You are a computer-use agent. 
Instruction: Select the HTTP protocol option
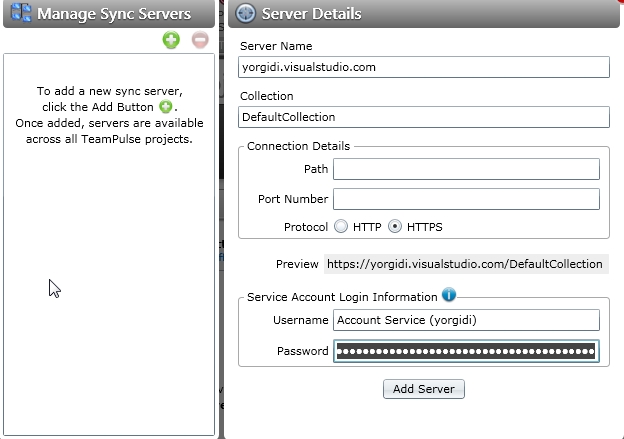pos(341,227)
